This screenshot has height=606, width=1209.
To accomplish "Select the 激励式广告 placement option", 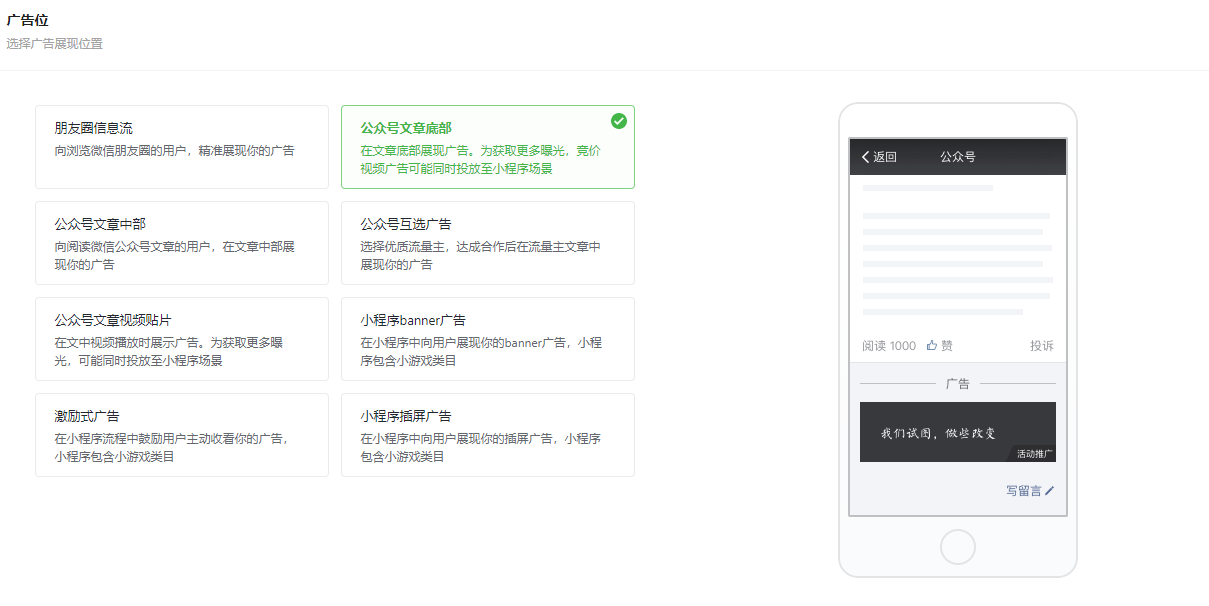I will coord(181,435).
